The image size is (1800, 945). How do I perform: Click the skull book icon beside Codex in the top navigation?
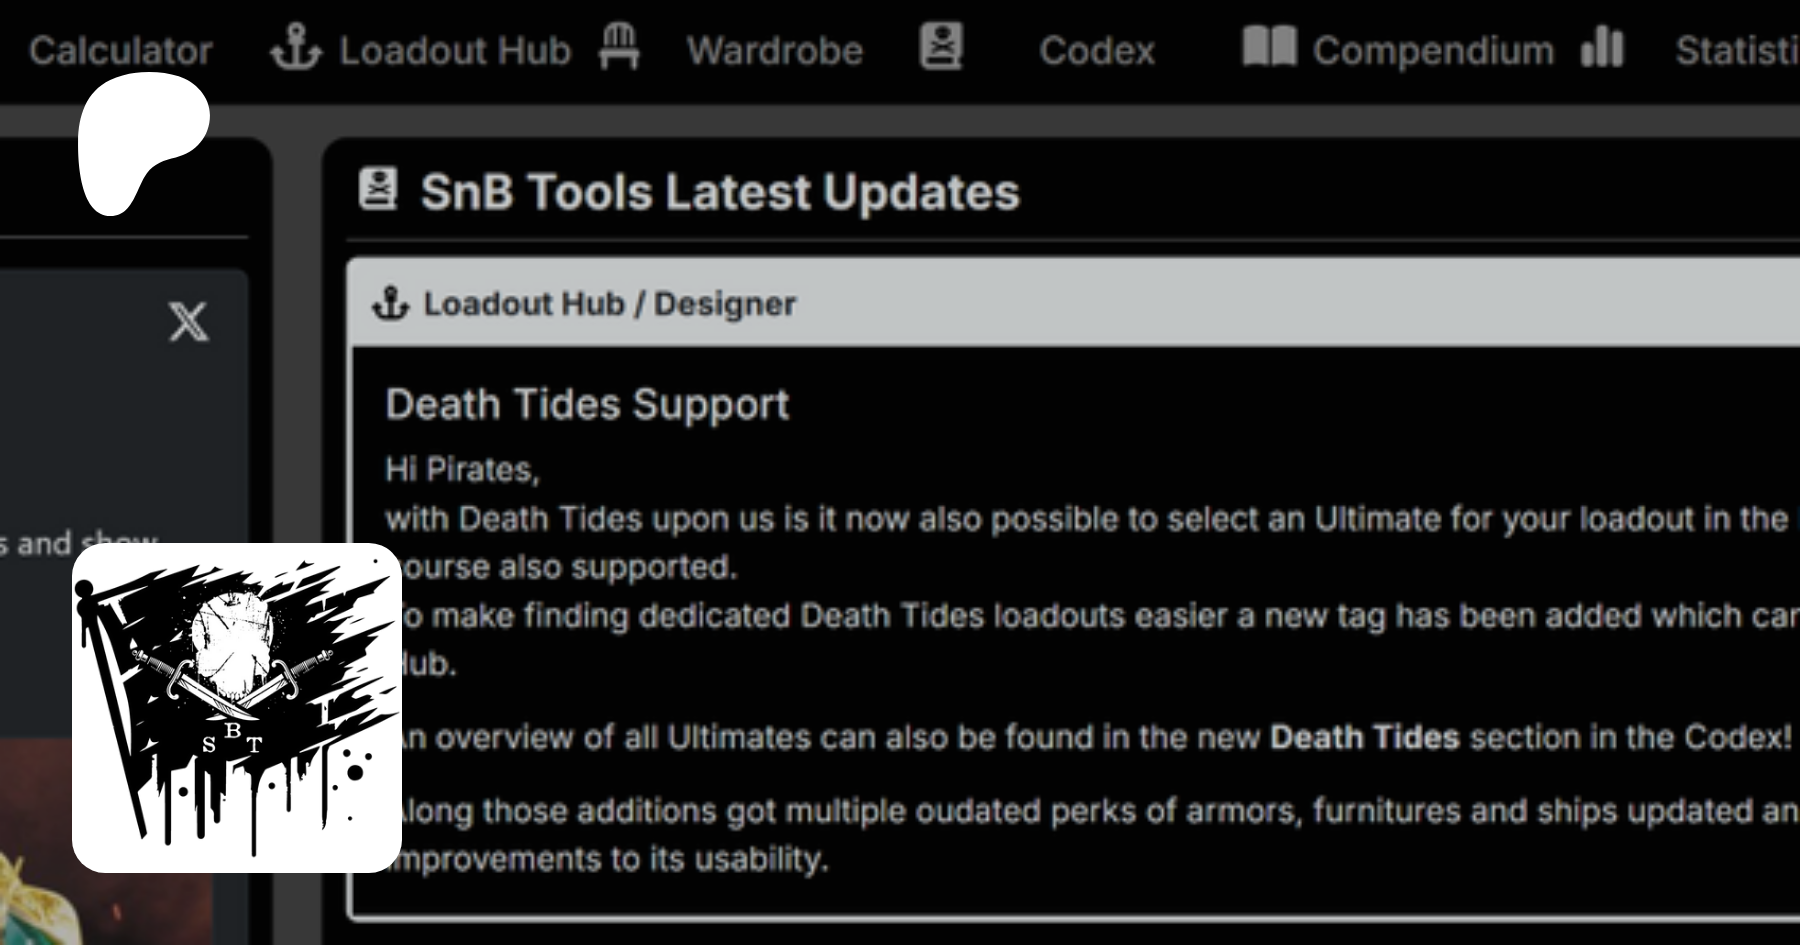tap(941, 47)
